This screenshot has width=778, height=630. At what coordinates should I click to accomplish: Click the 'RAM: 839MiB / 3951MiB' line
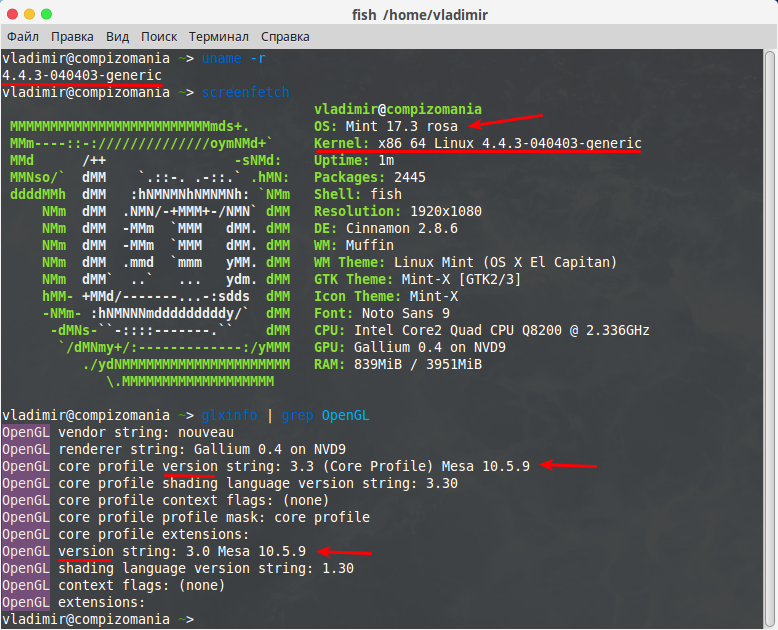[x=397, y=364]
